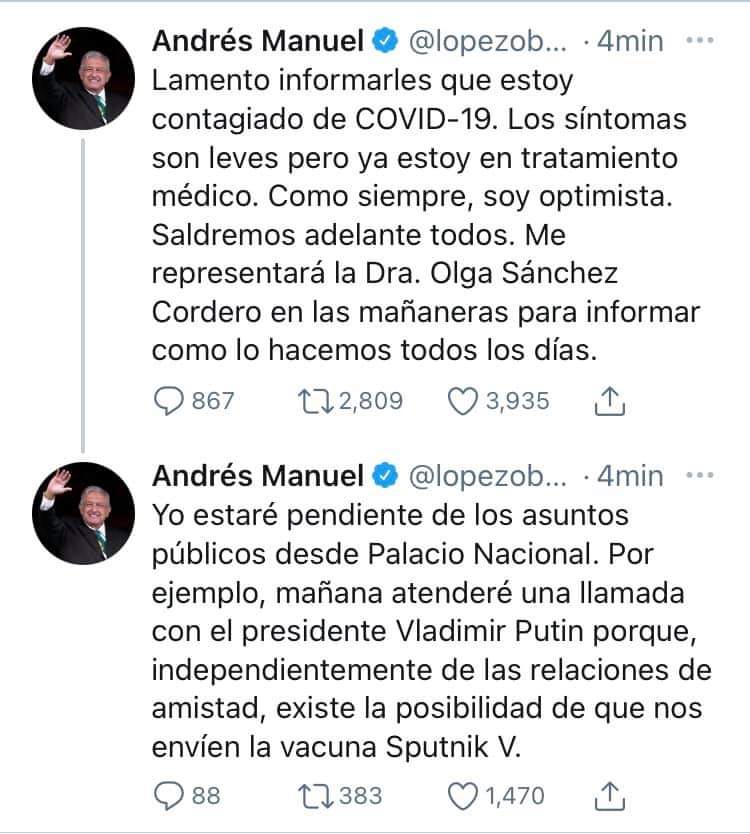Open Andrés Manuel name on first tweet

coord(258,41)
